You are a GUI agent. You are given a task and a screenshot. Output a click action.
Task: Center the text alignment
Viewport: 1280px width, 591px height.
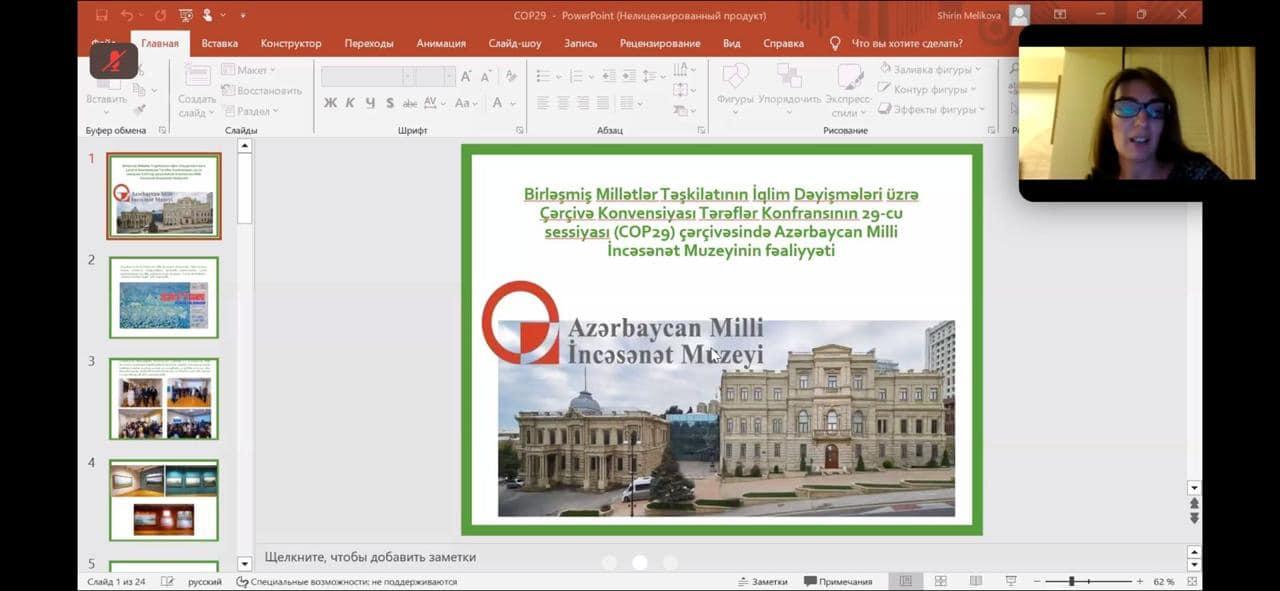(x=563, y=103)
